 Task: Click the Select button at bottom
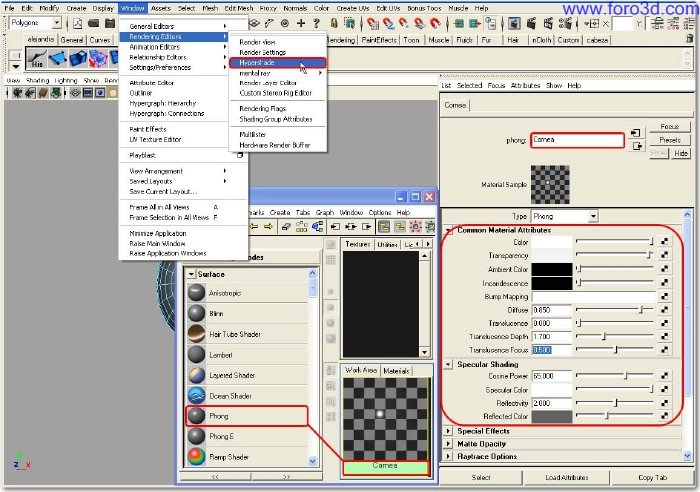481,477
